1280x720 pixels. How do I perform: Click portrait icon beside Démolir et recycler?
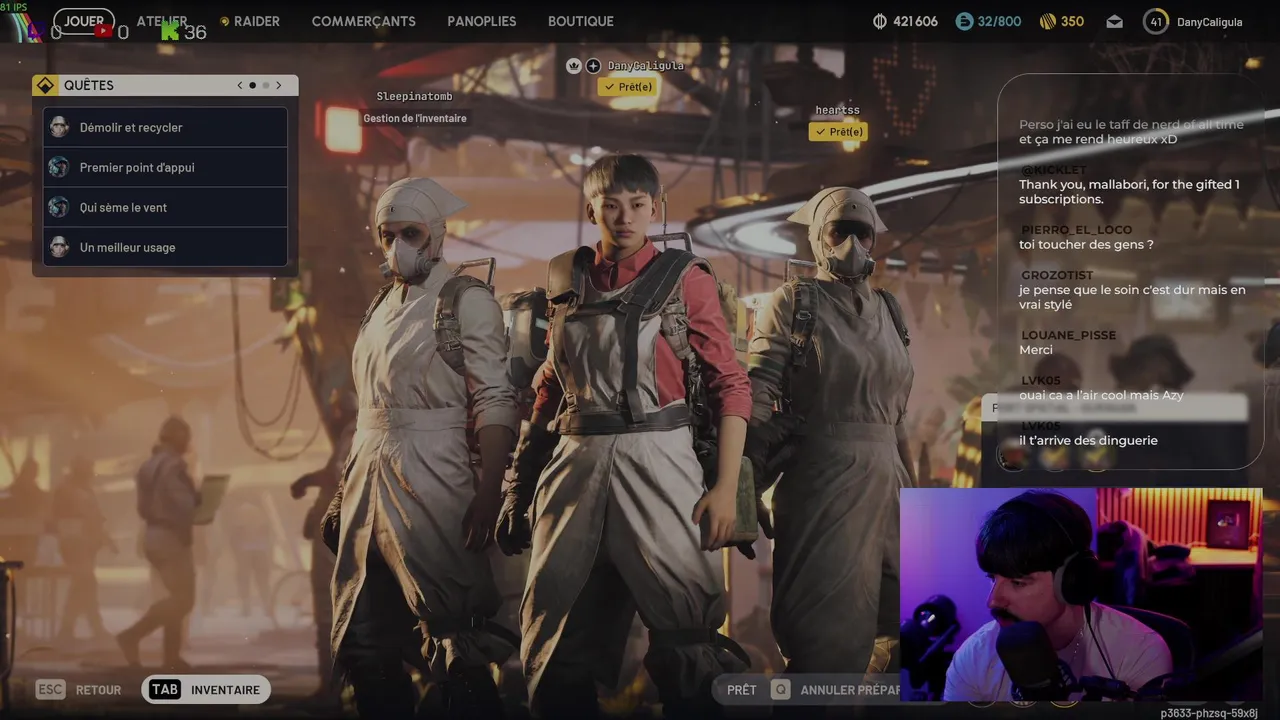[x=59, y=127]
